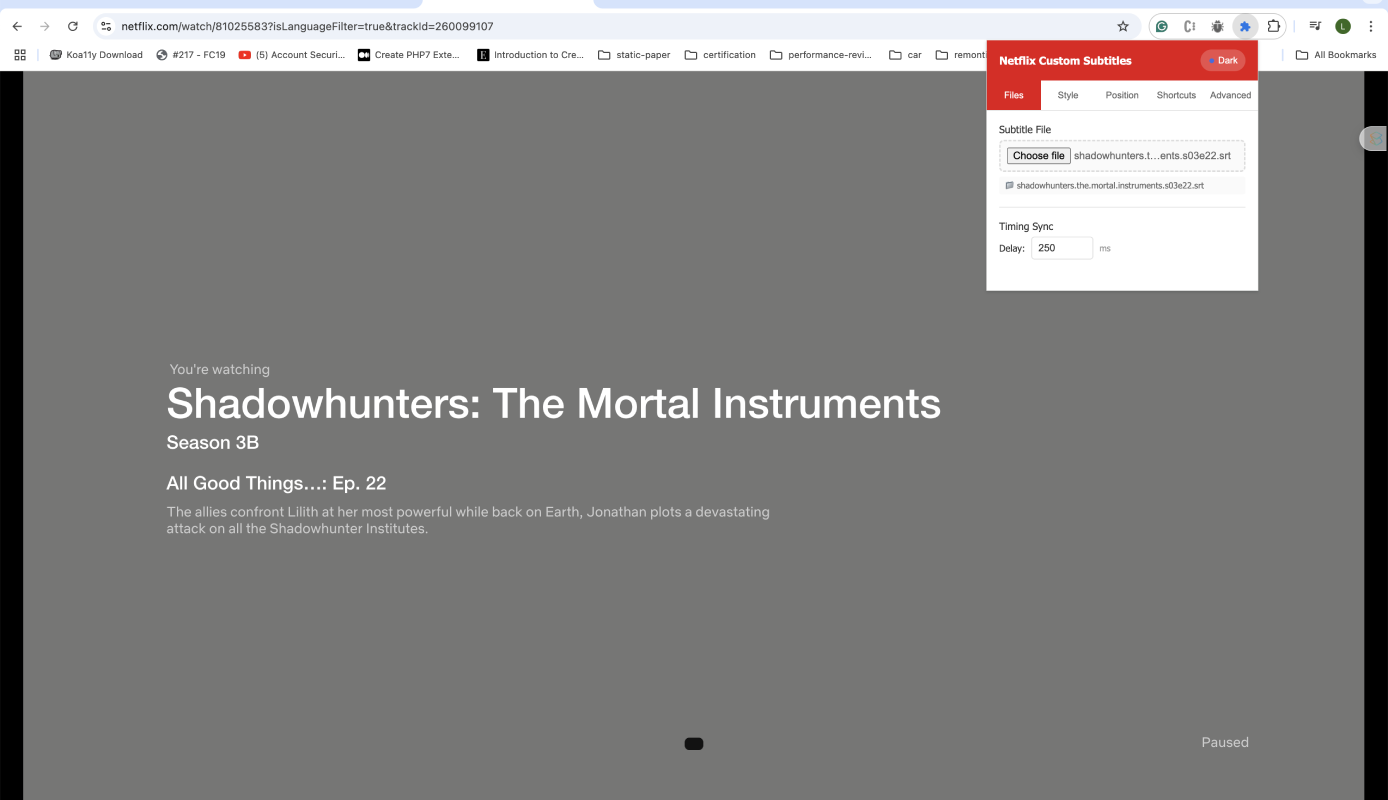
Task: Bookmark this page with the star icon
Action: pos(1123,26)
